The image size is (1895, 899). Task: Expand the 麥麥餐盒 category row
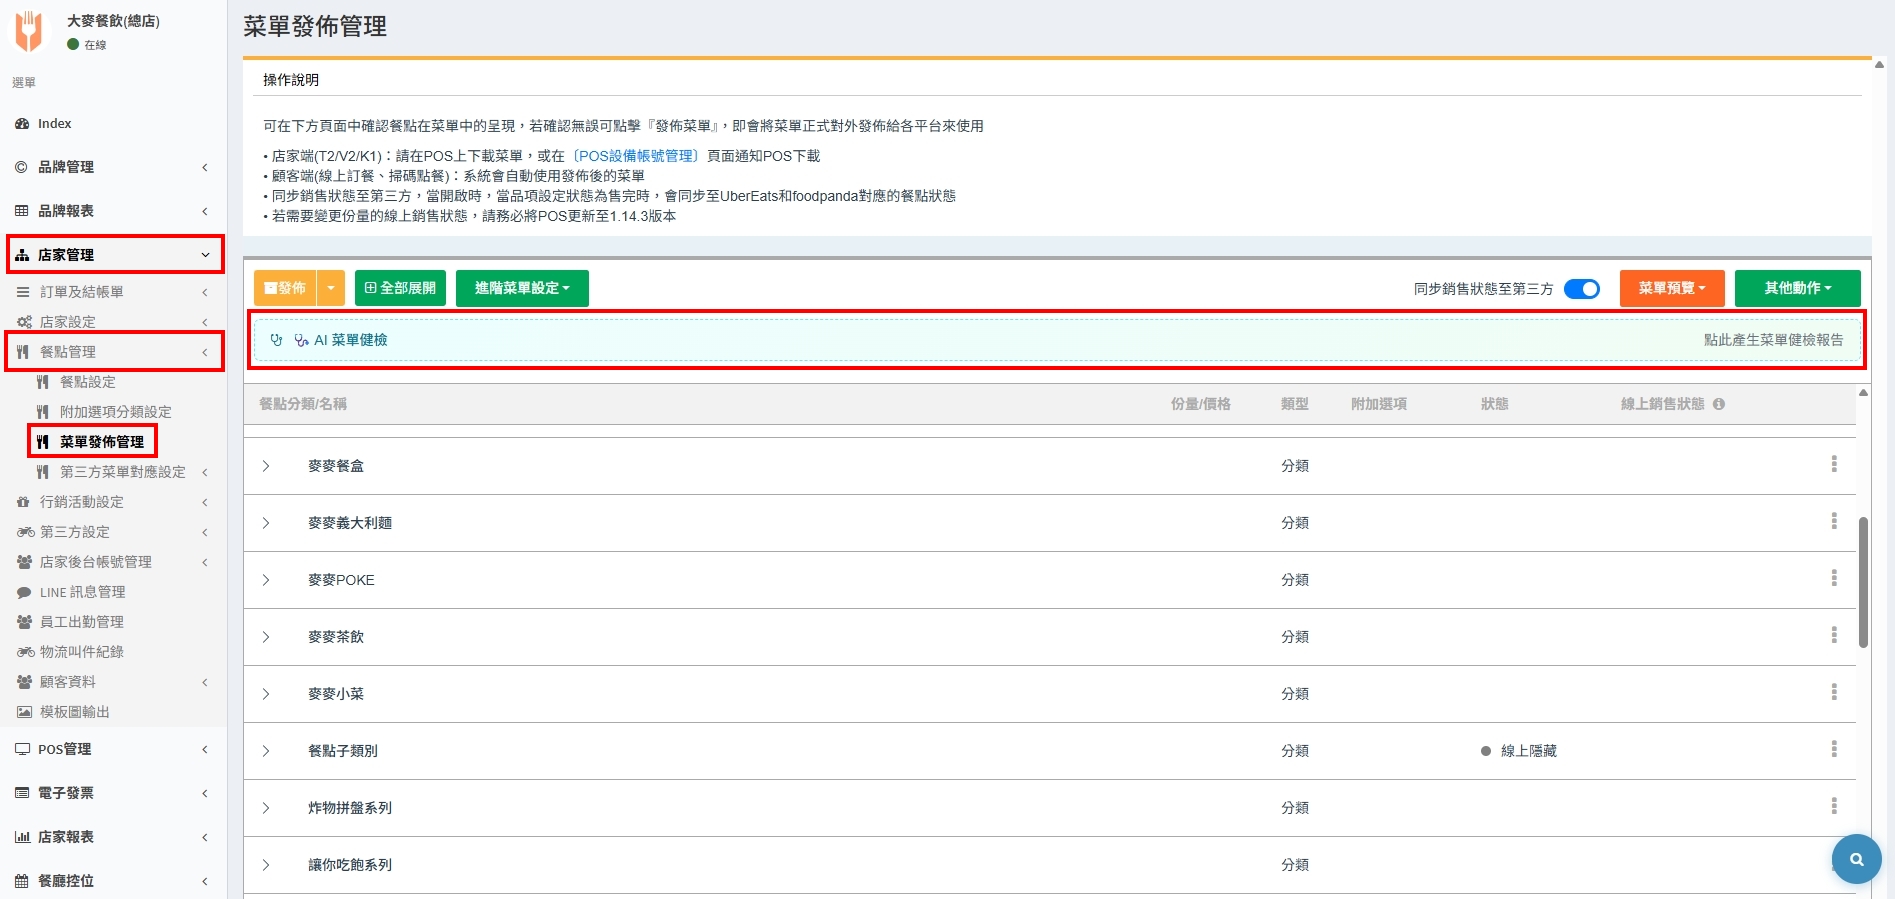[266, 466]
